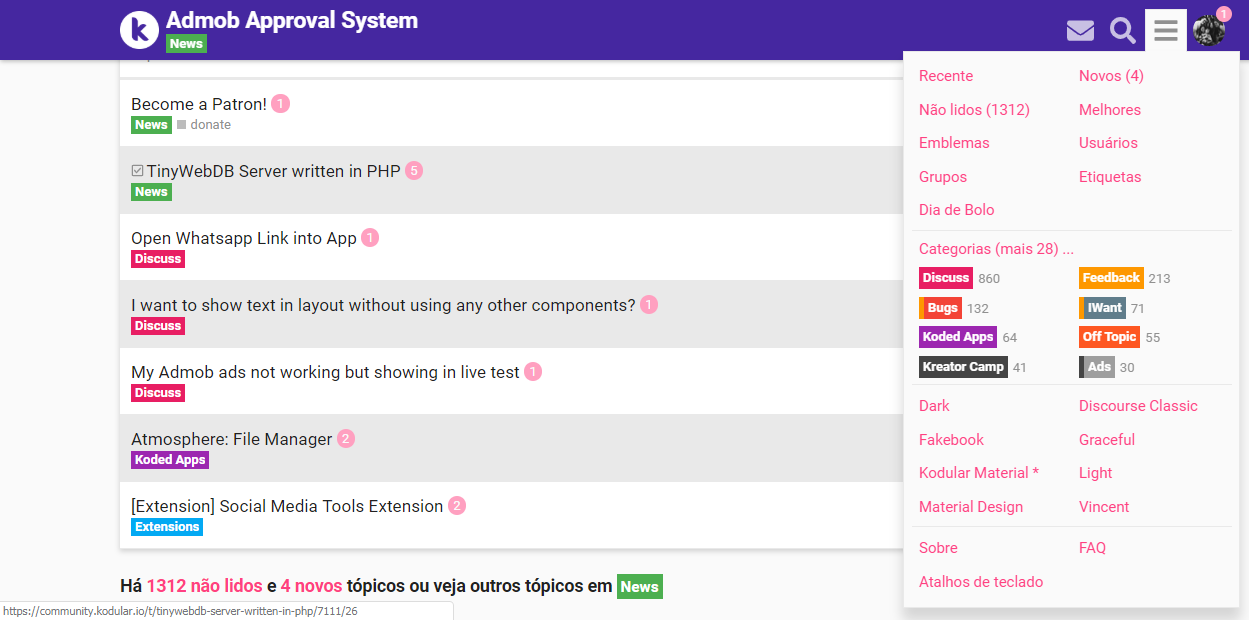
Task: Select Discuss category in menu
Action: pyautogui.click(x=946, y=278)
